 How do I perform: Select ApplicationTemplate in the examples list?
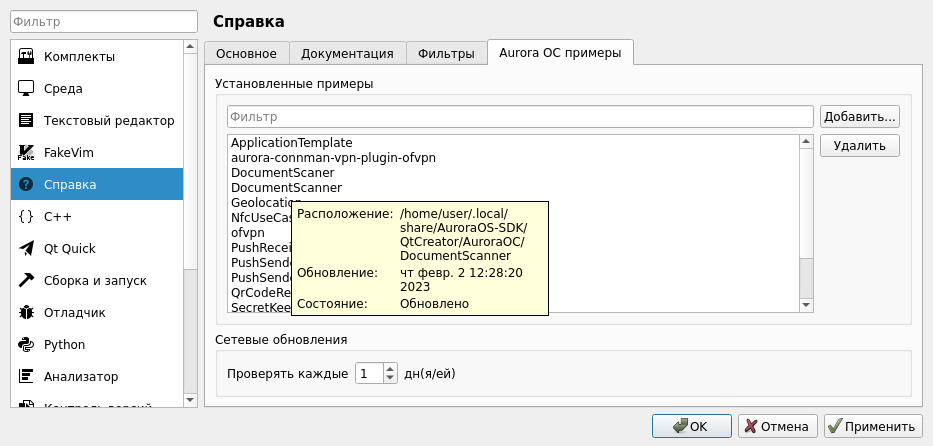[x=292, y=143]
